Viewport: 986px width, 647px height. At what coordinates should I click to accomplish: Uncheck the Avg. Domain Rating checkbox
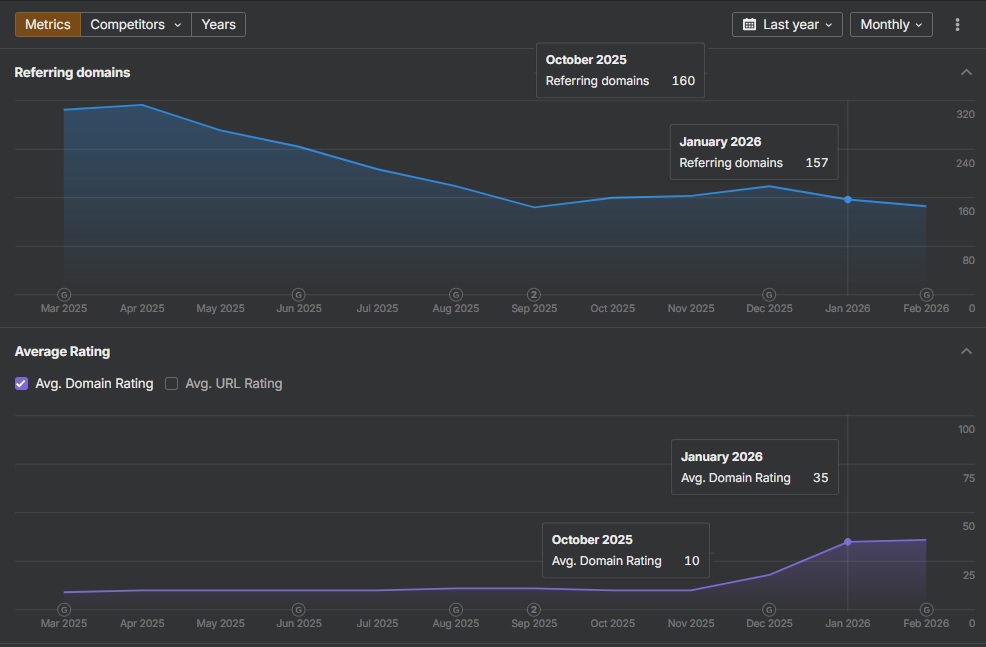pos(21,383)
